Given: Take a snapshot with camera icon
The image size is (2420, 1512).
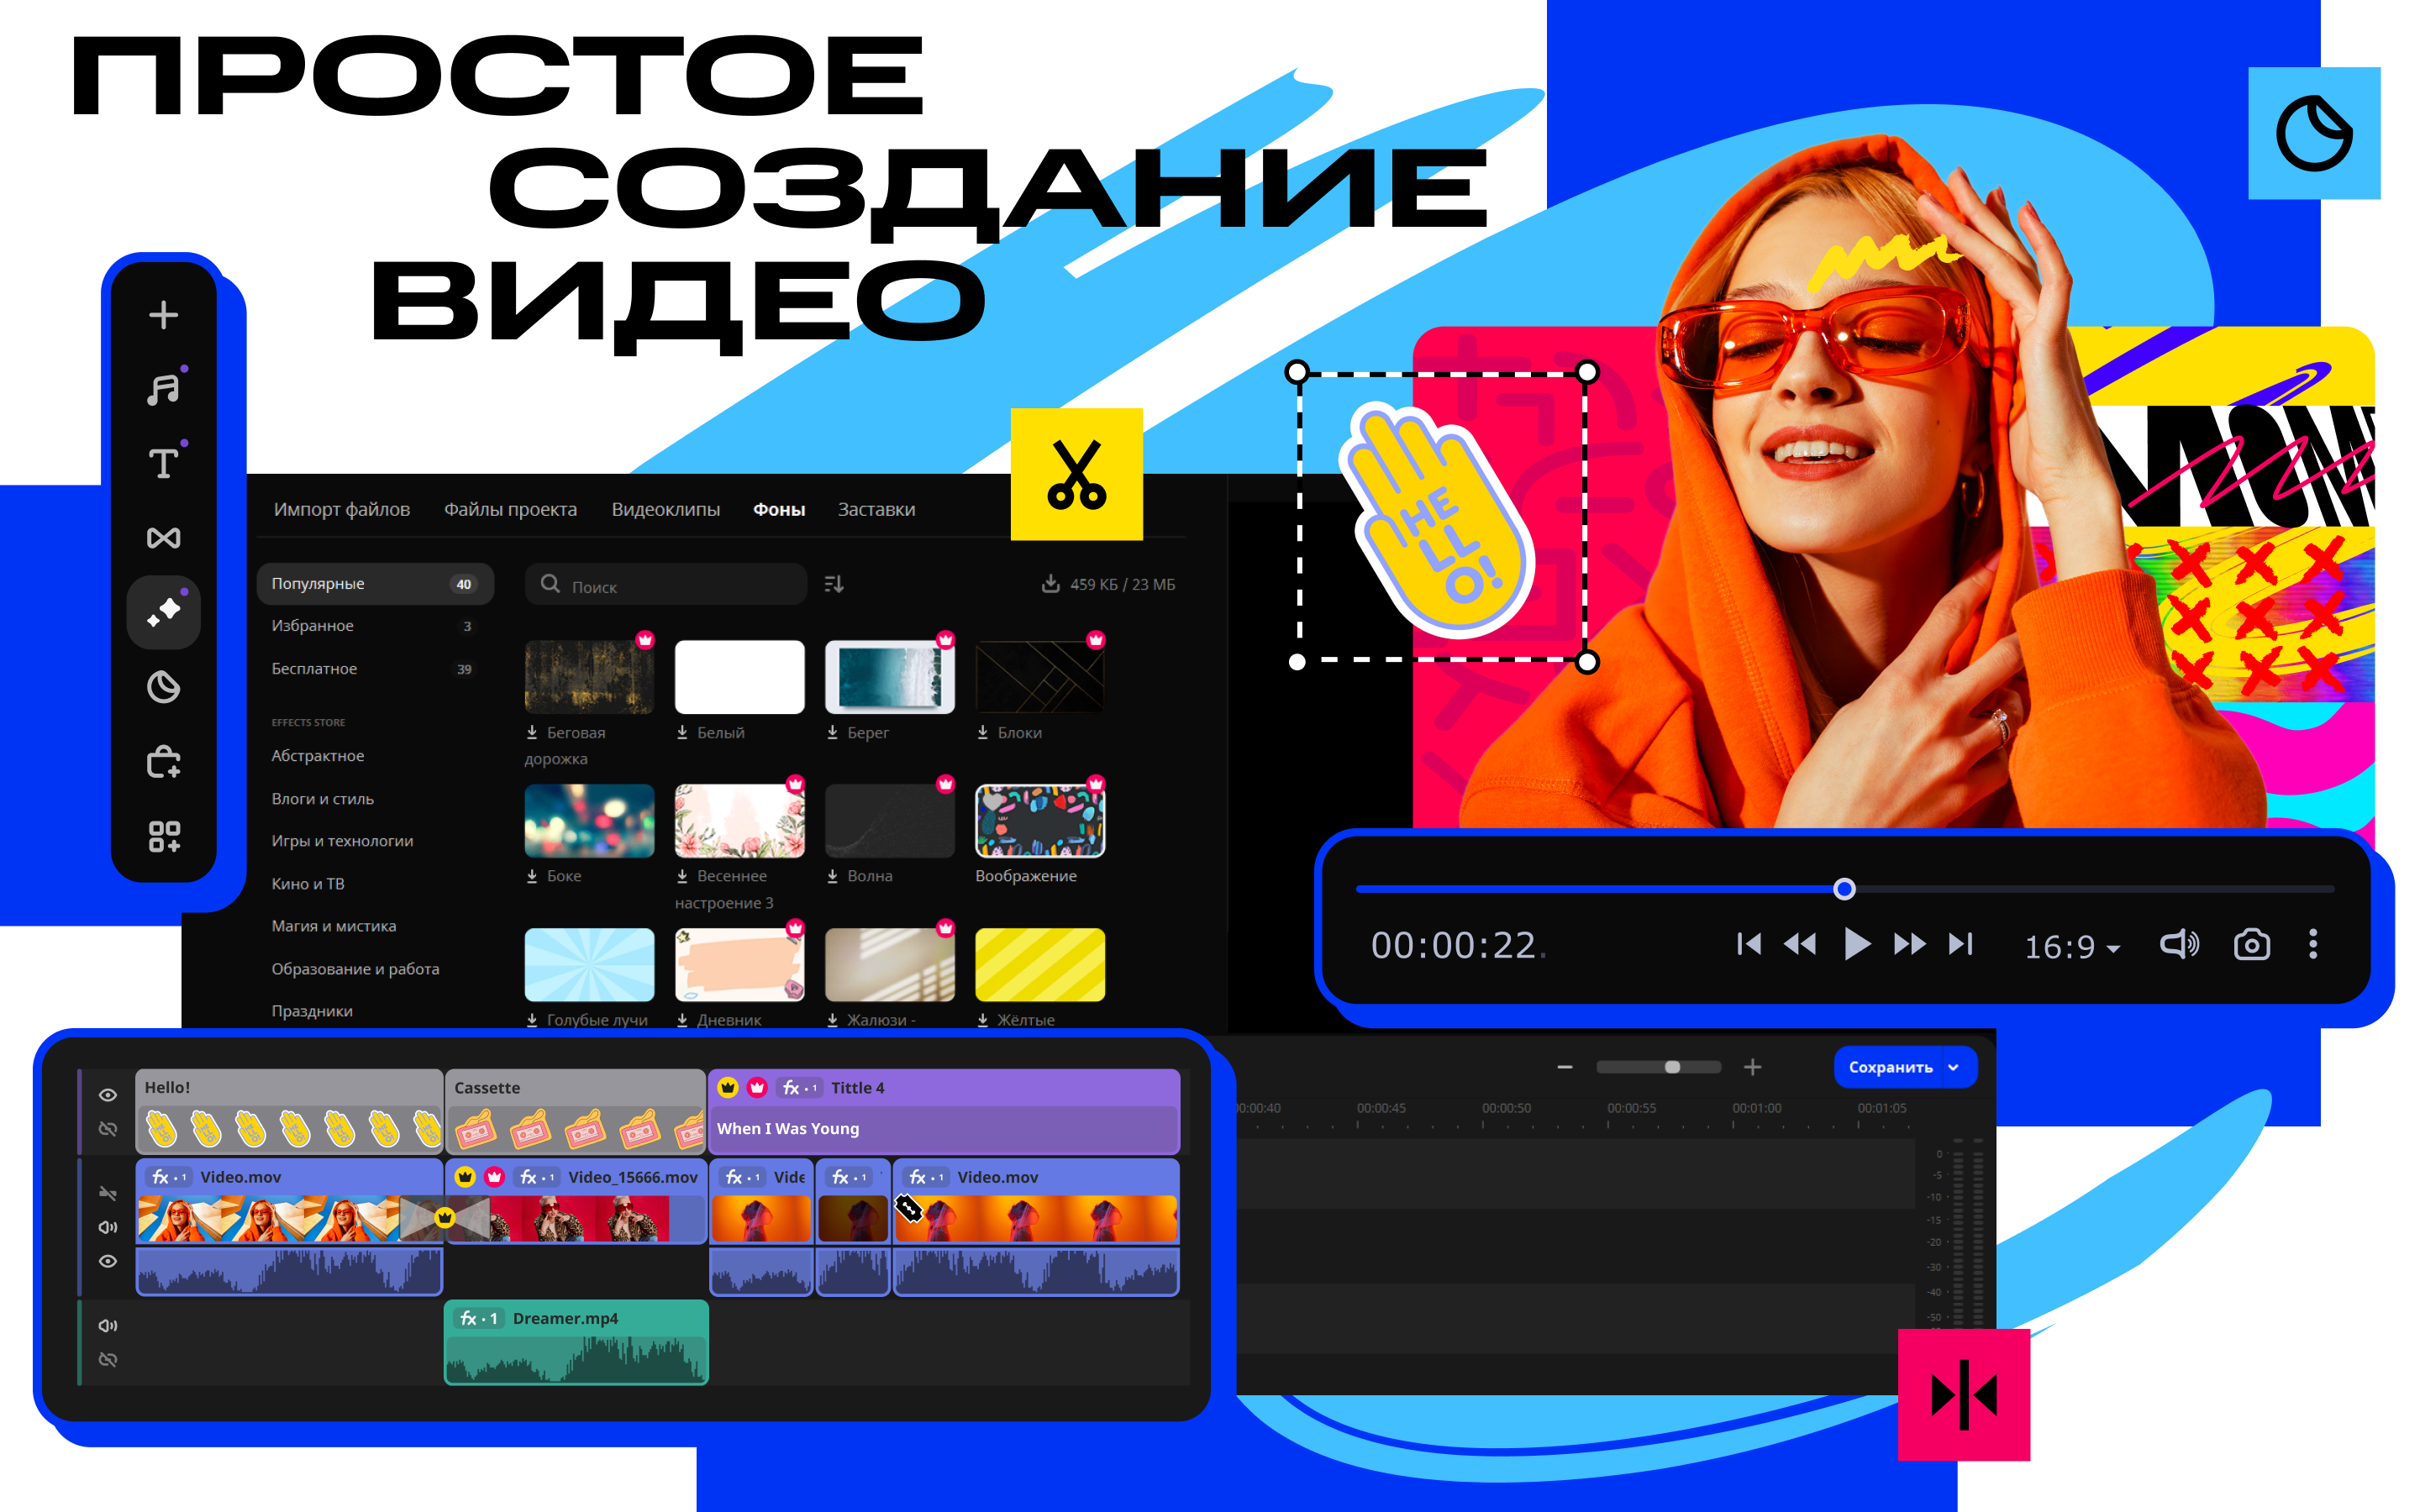Looking at the screenshot, I should (x=2251, y=944).
